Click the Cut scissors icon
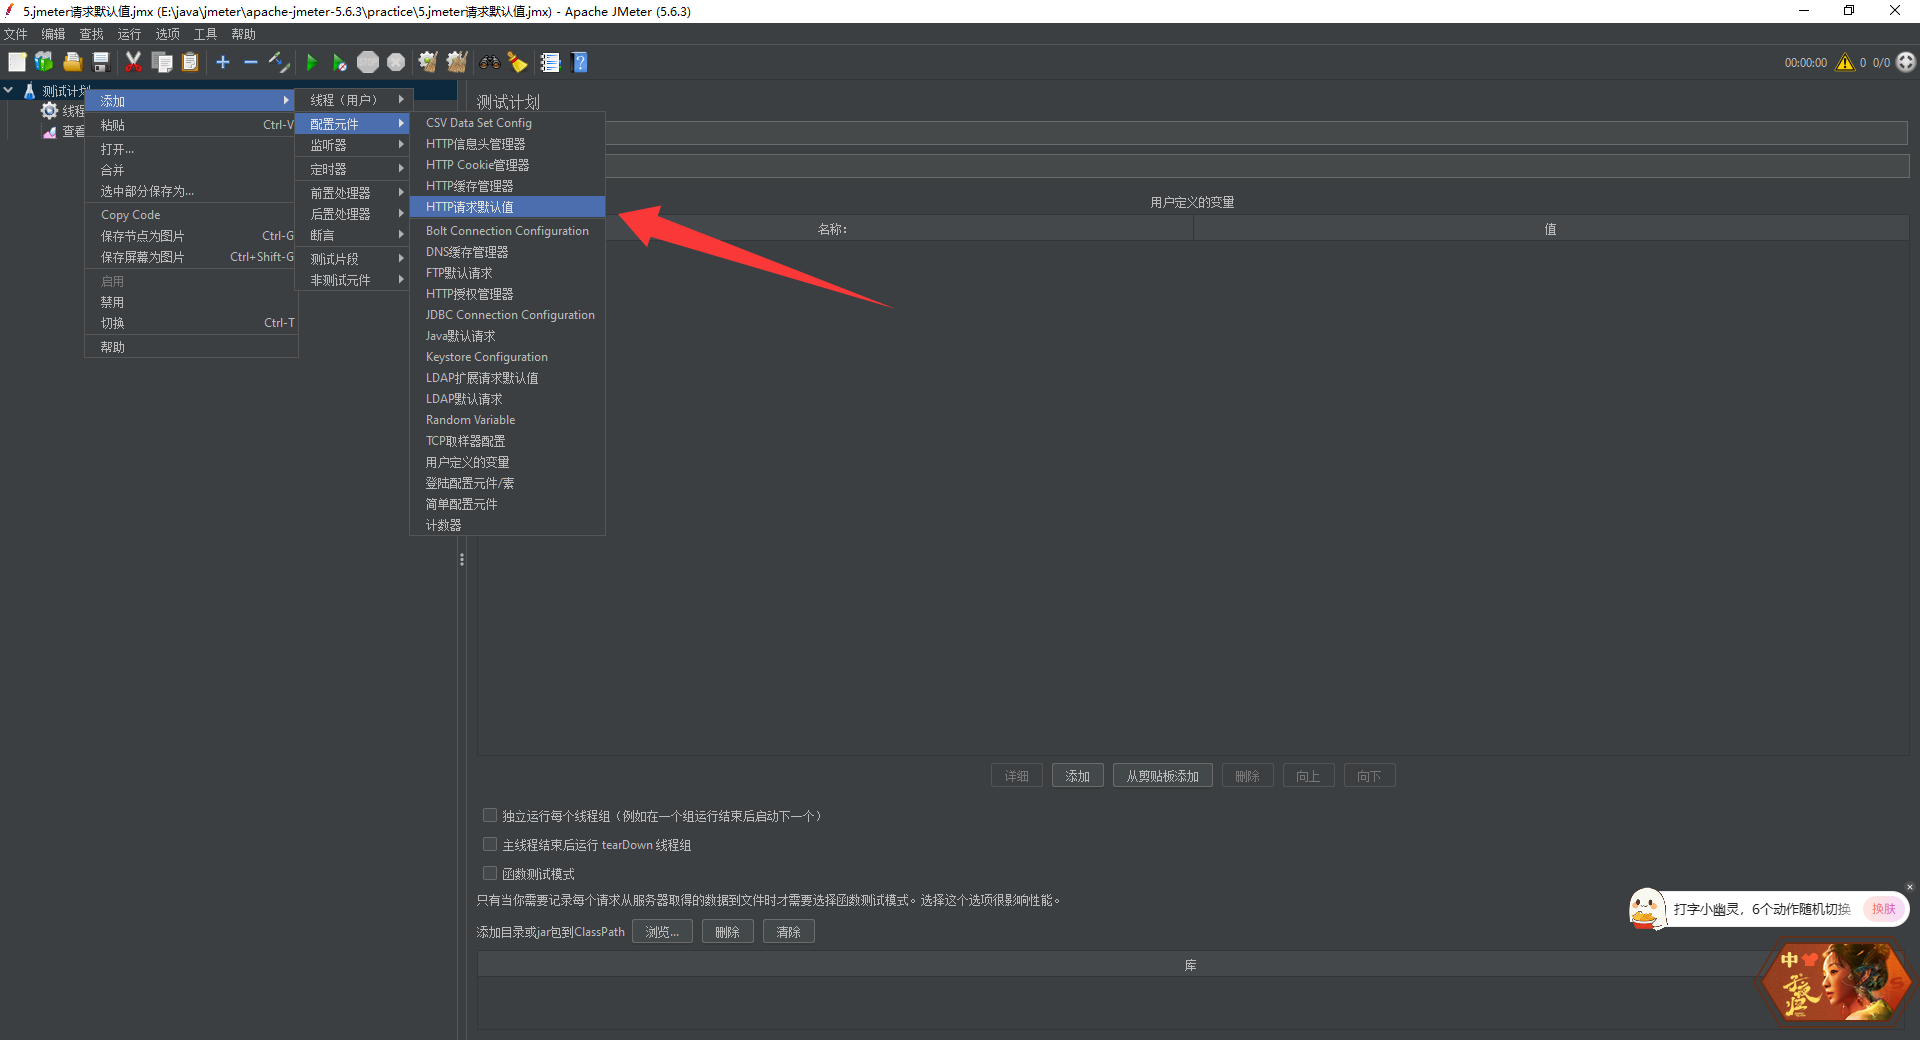 (133, 62)
